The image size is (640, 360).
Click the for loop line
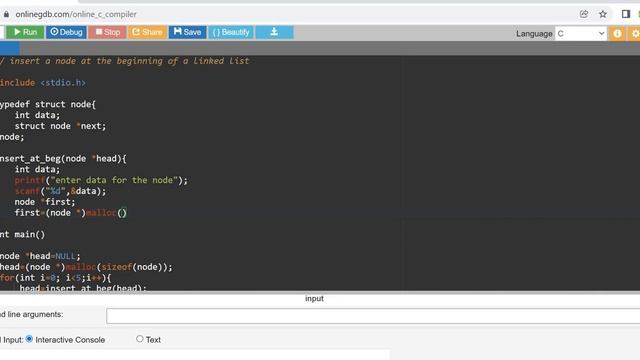56,278
